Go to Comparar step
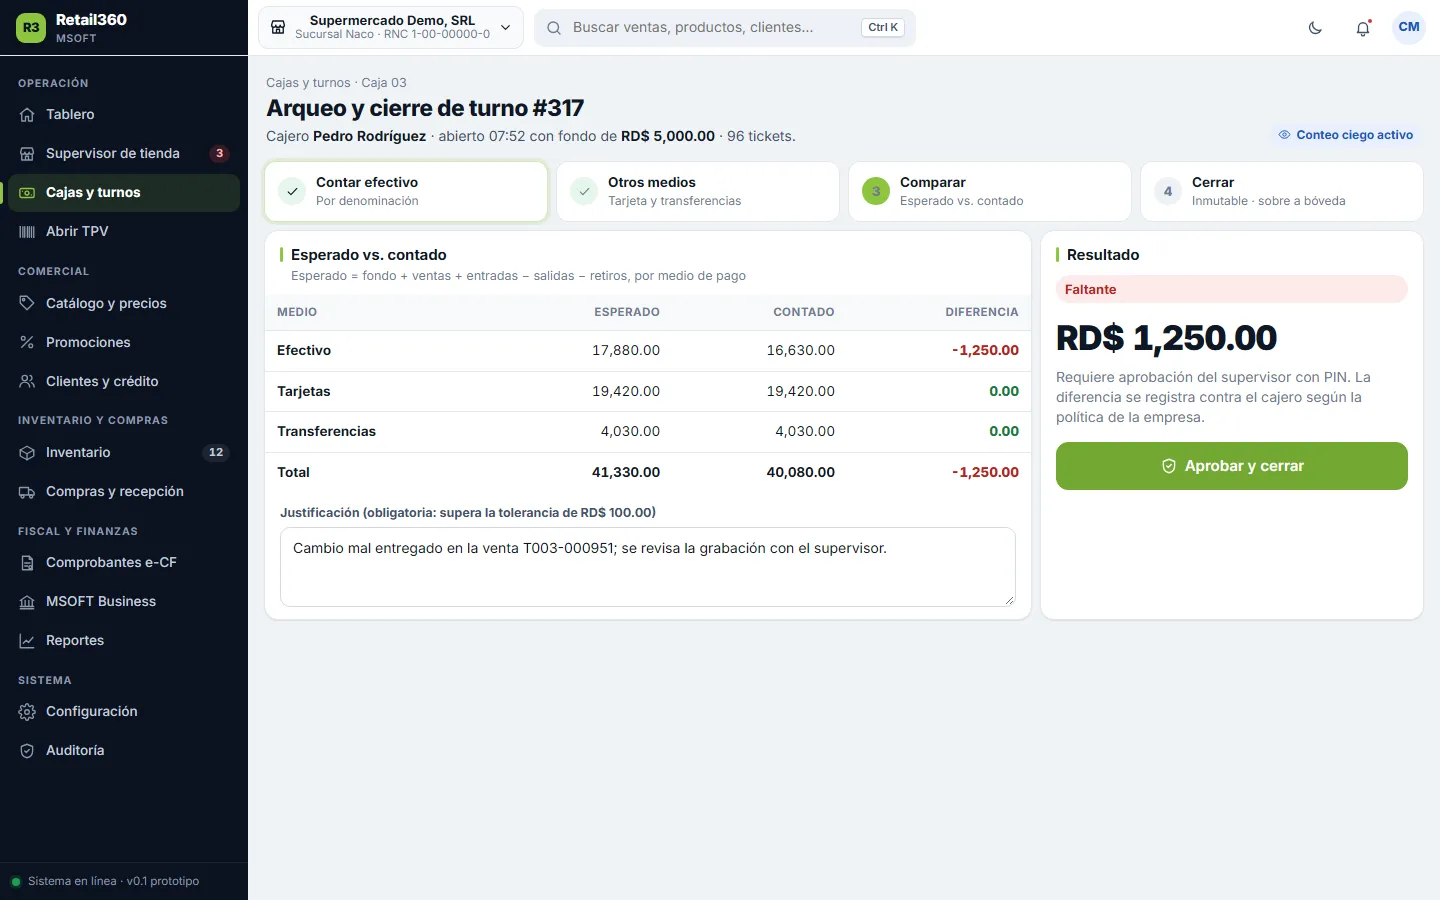The width and height of the screenshot is (1440, 900). coord(990,191)
